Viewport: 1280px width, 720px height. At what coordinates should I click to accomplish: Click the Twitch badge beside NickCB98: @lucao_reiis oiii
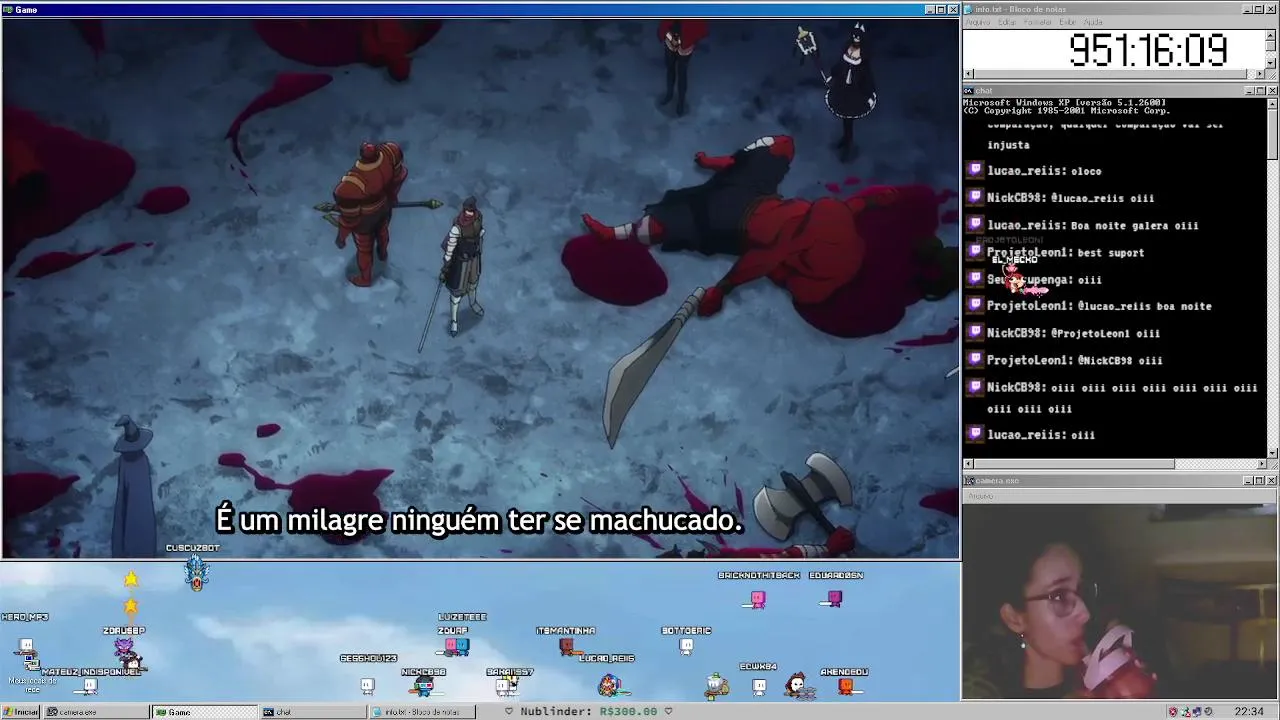pyautogui.click(x=976, y=197)
